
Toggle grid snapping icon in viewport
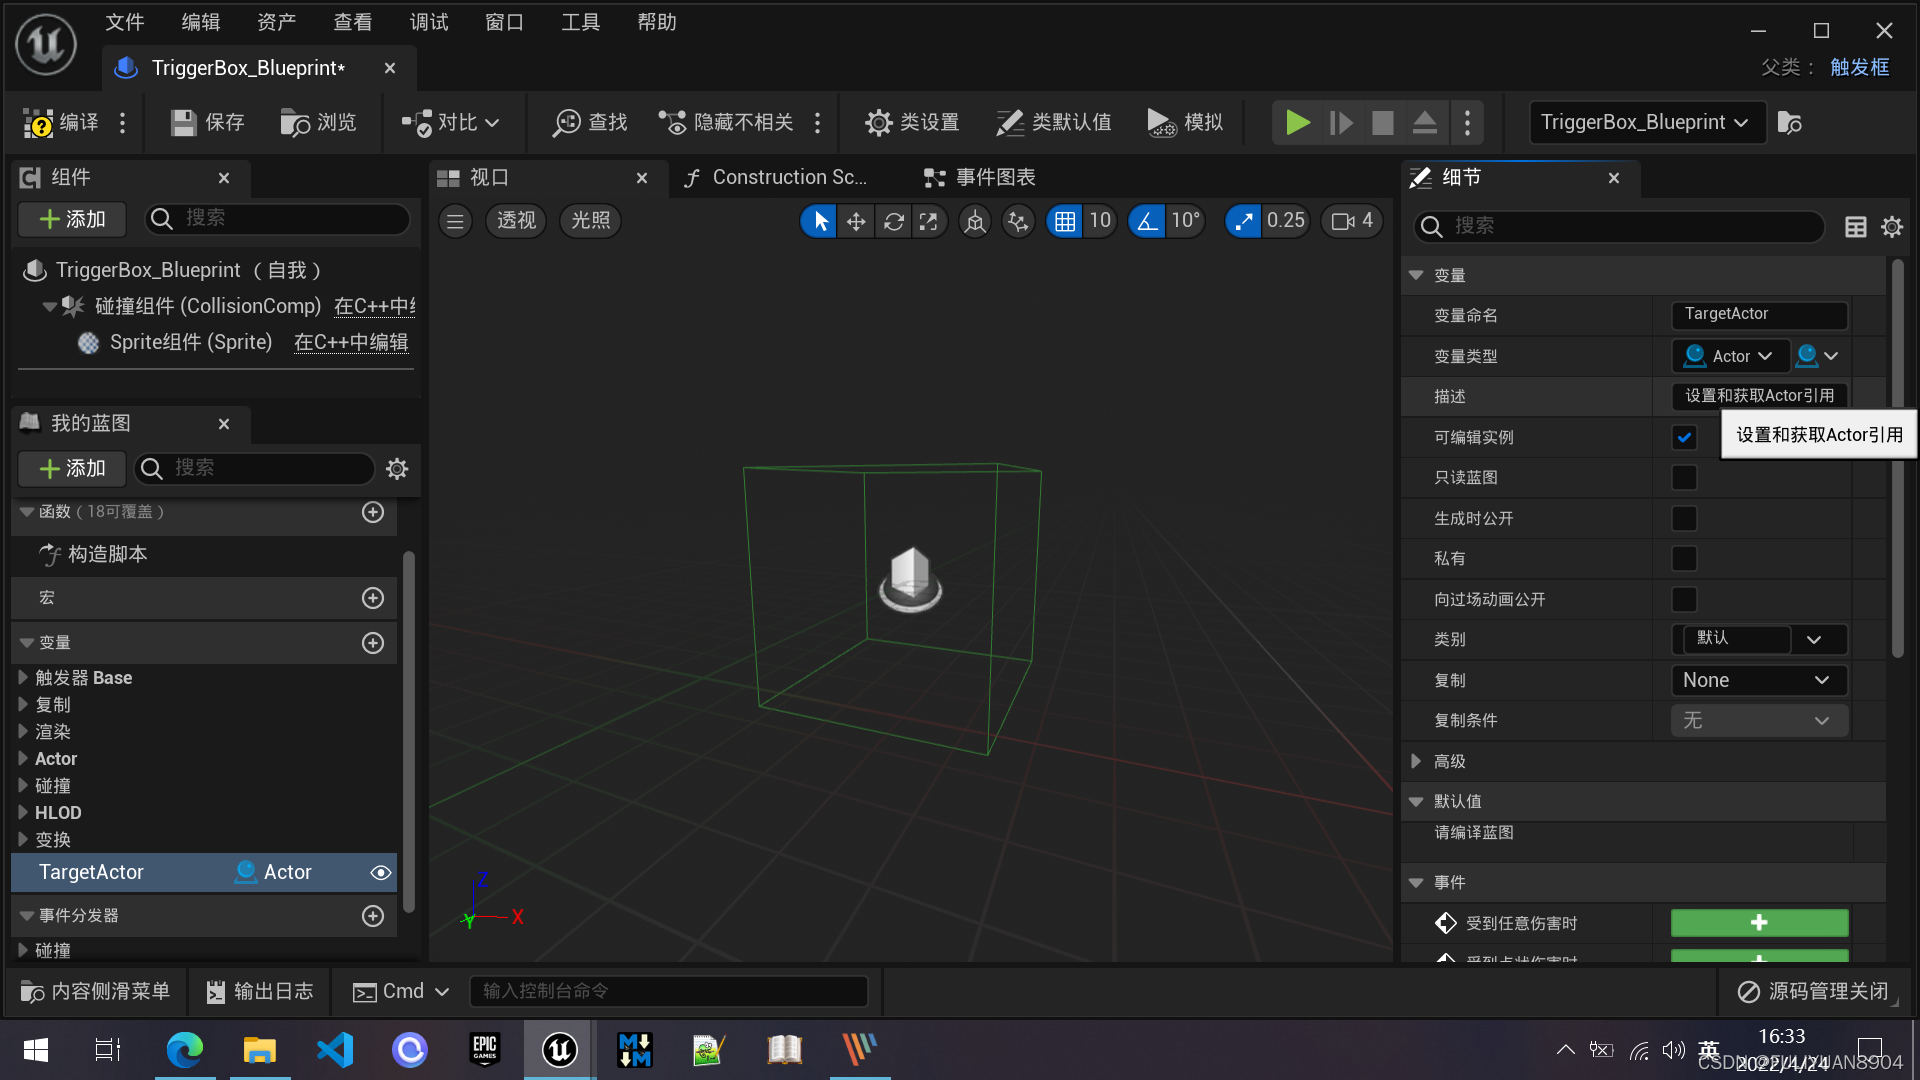(1065, 221)
